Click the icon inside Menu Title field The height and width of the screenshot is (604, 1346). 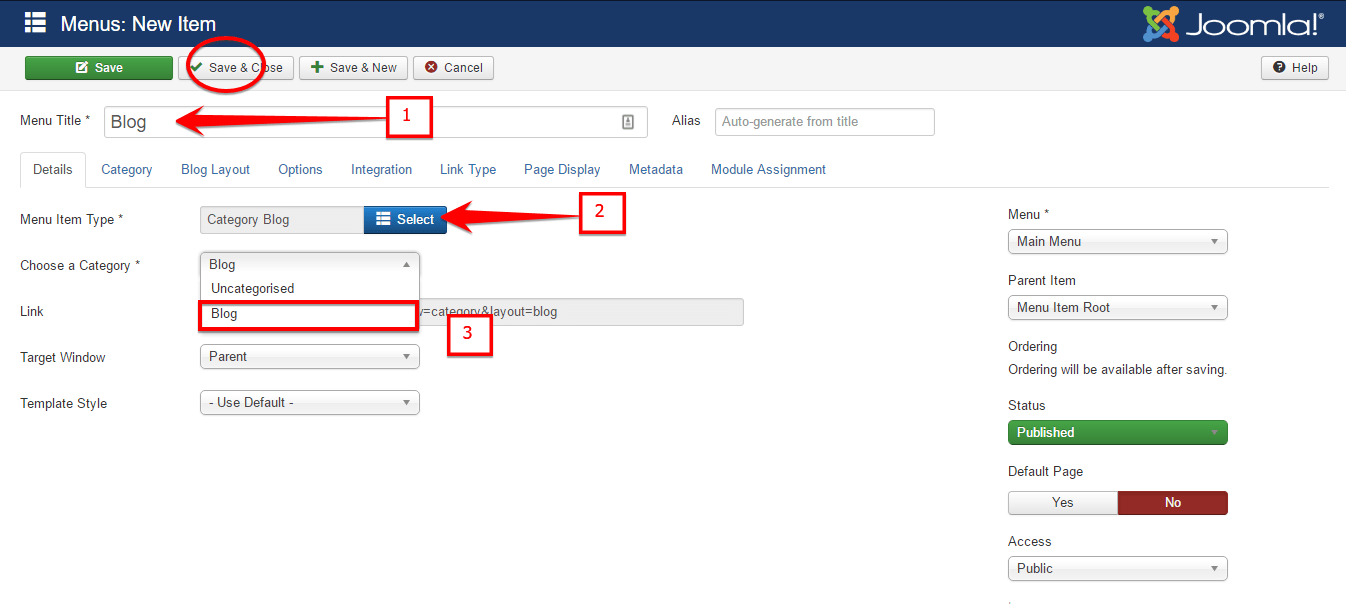(628, 122)
